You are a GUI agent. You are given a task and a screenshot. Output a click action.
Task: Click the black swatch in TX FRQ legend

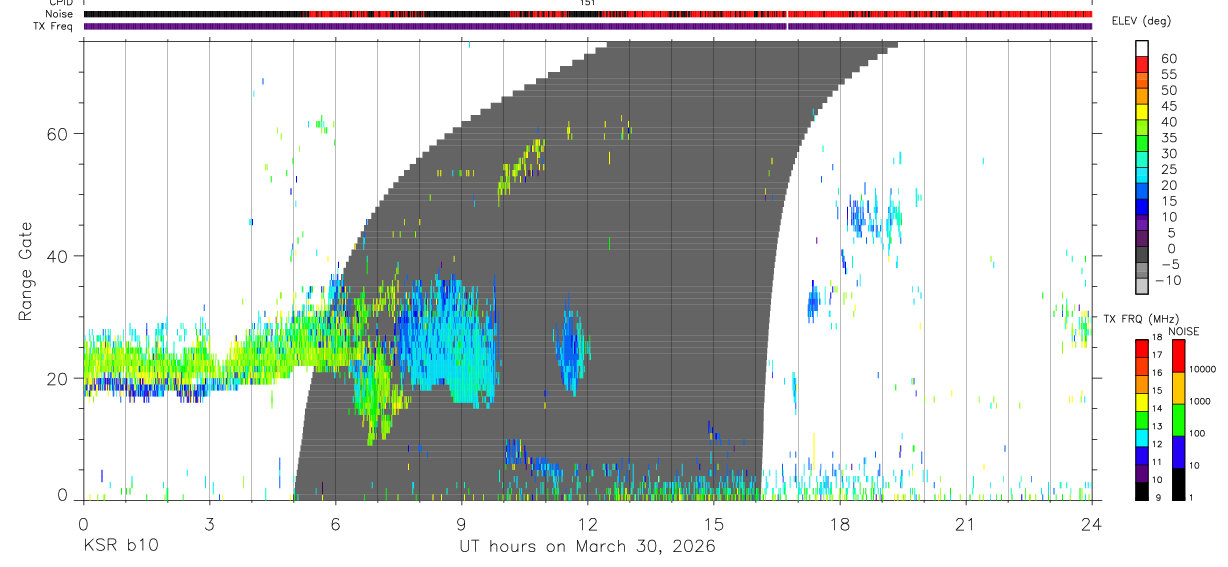pos(1142,491)
